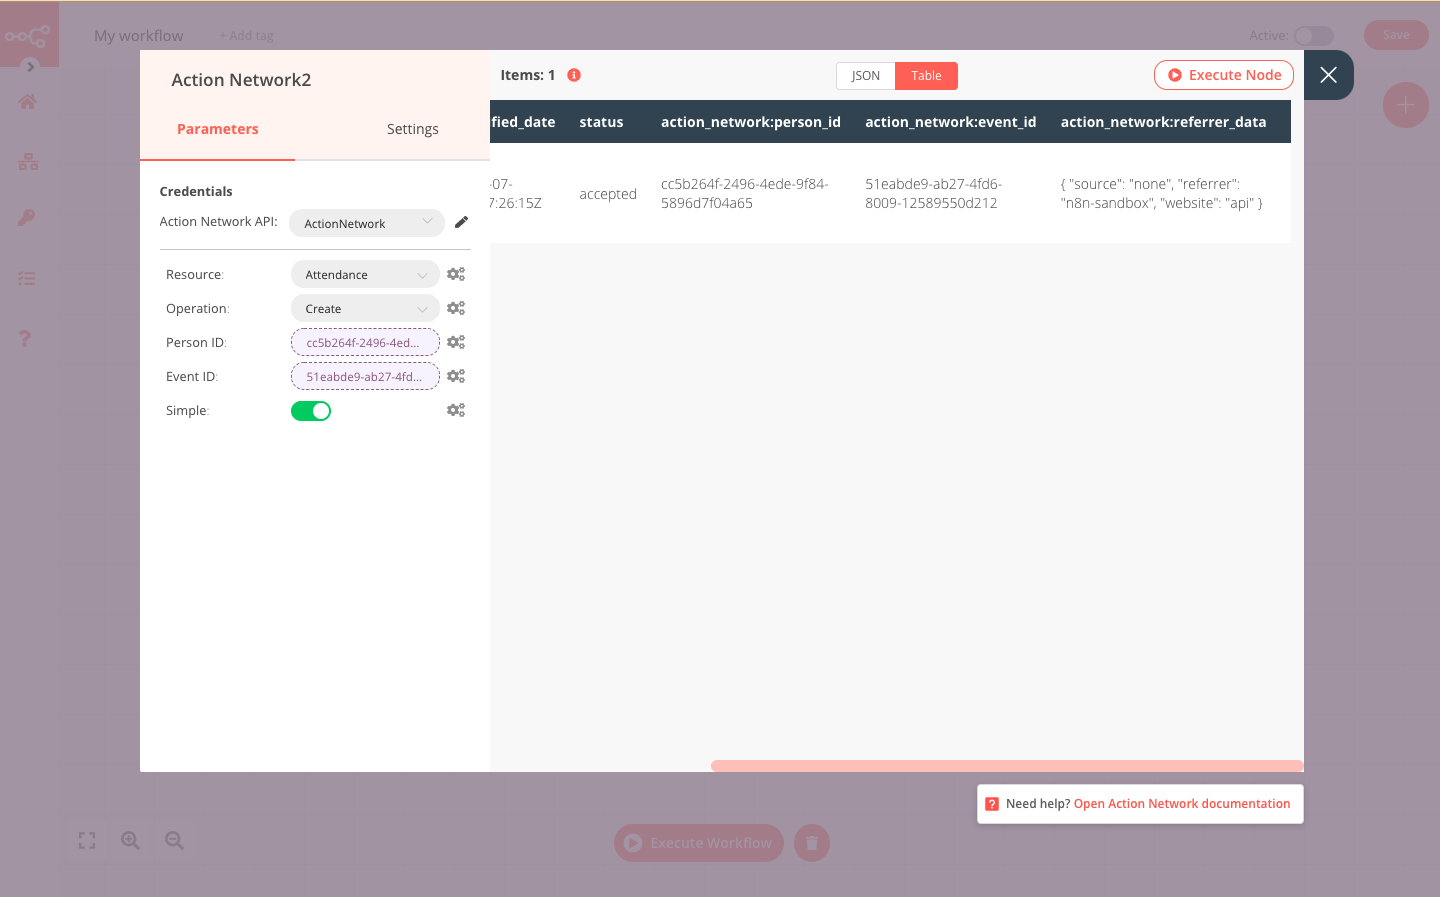Open Action Network documentation link
The width and height of the screenshot is (1440, 897).
pyautogui.click(x=1181, y=803)
